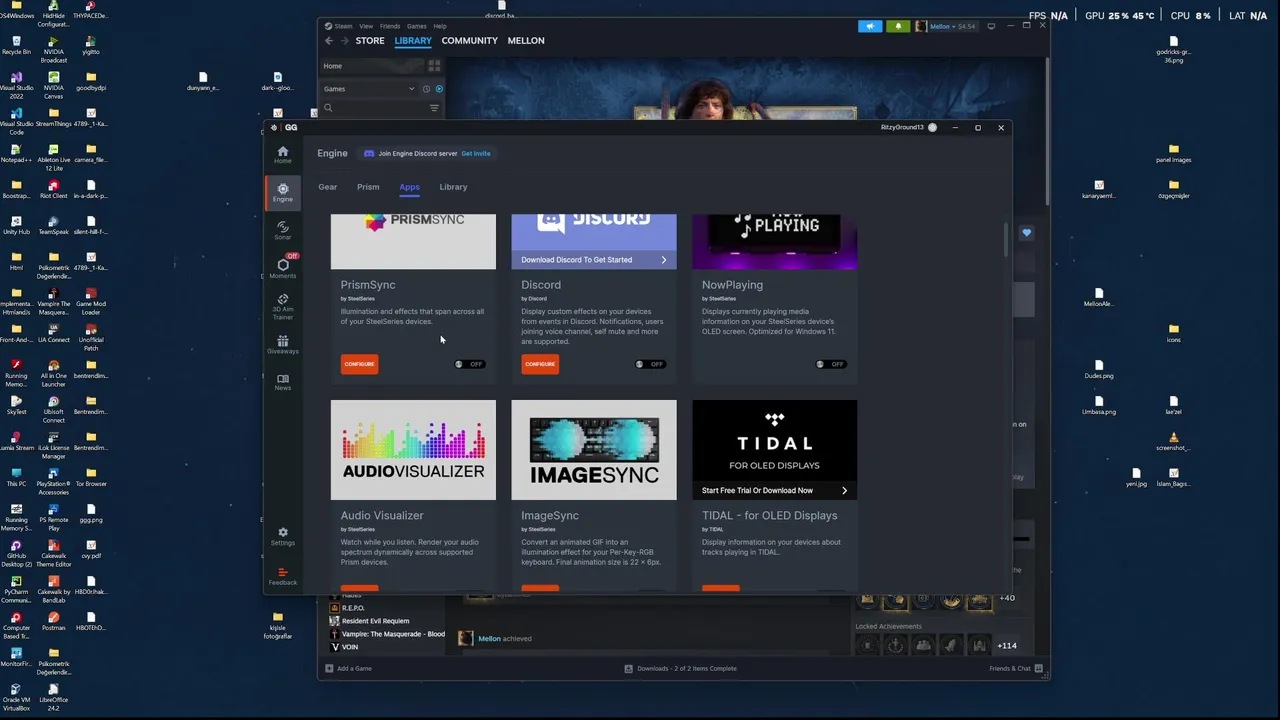Open Steam STORE tab

370,41
